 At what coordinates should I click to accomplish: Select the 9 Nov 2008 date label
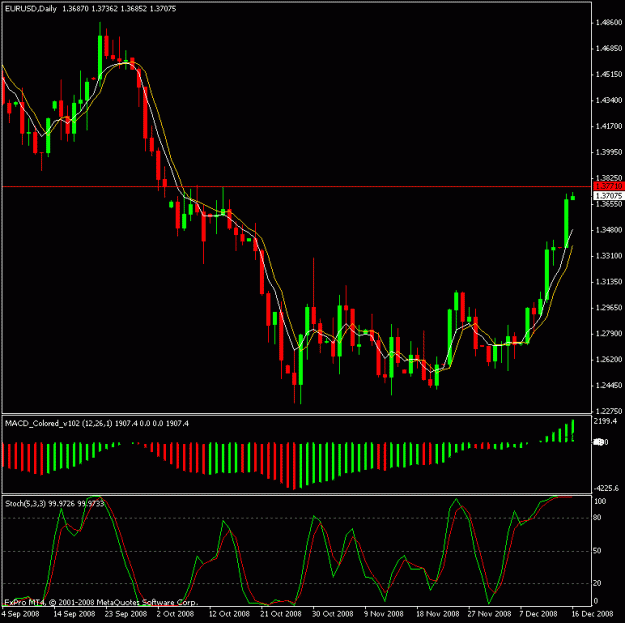pyautogui.click(x=384, y=614)
